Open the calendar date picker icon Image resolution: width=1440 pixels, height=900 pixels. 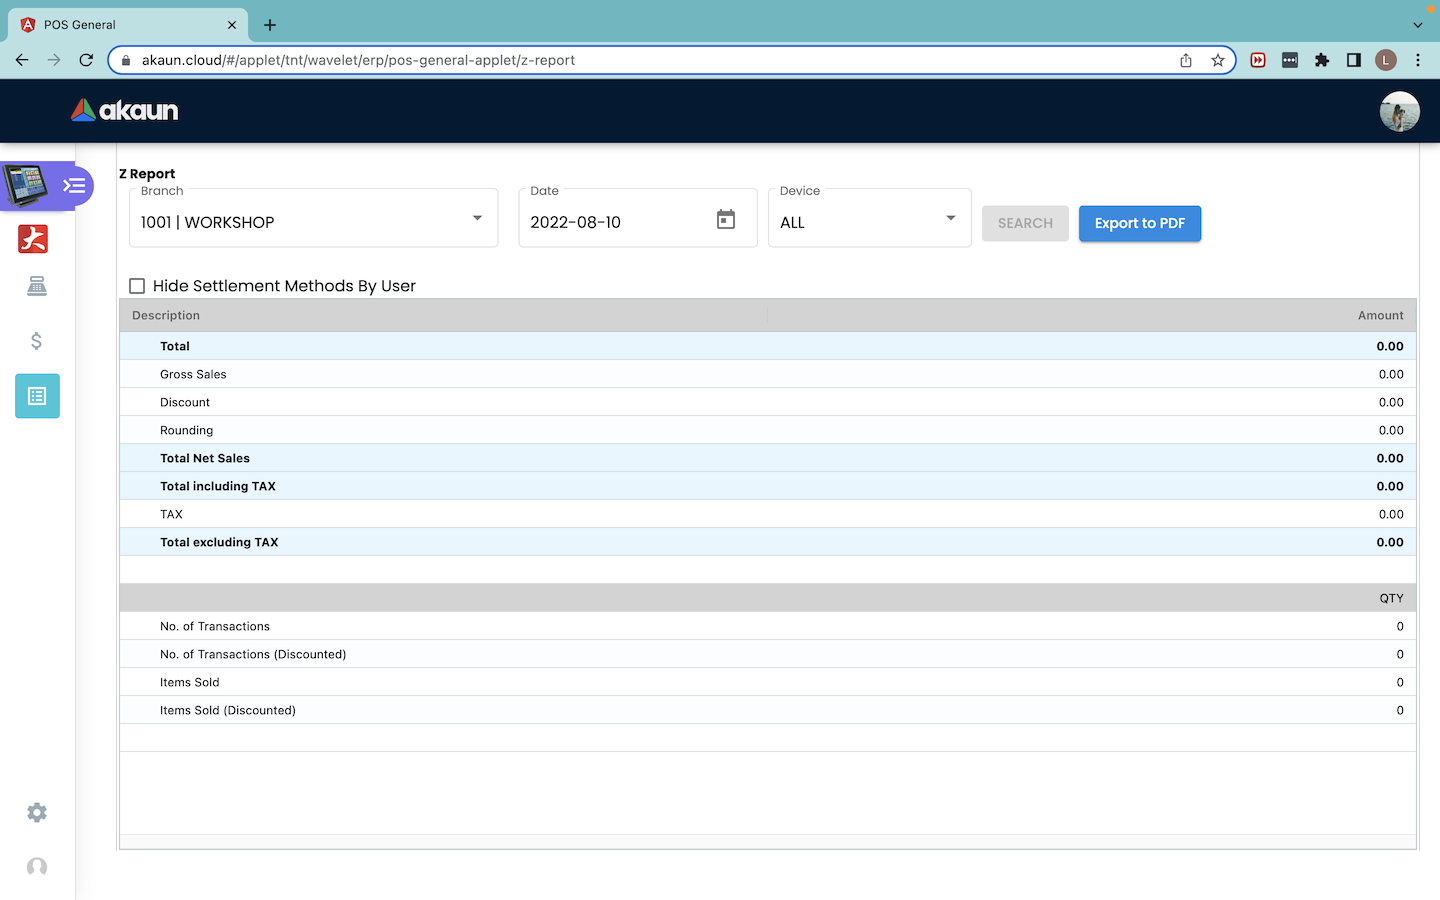tap(726, 220)
